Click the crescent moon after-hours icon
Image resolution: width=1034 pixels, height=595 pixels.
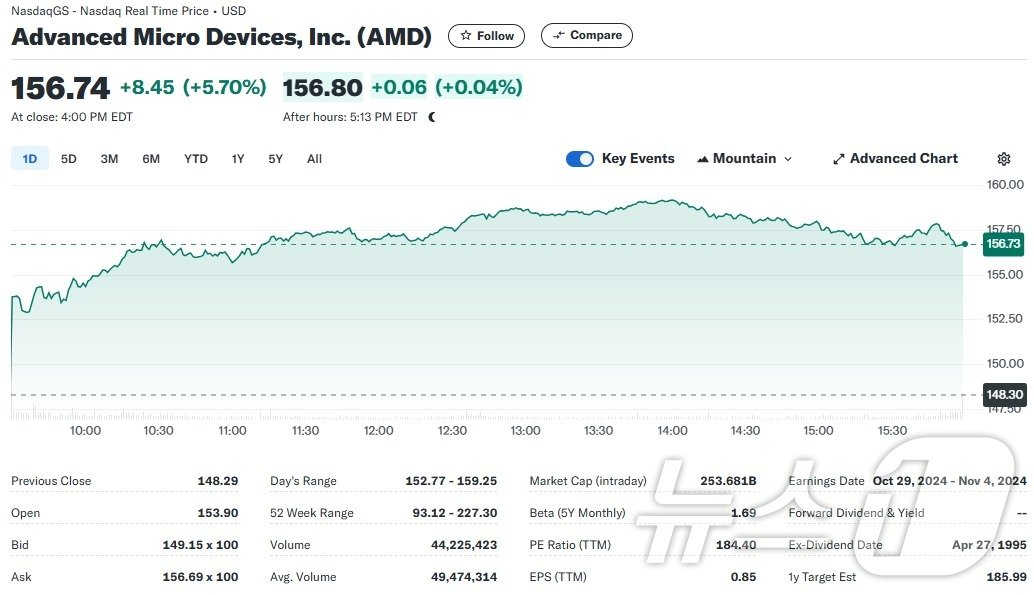pyautogui.click(x=430, y=117)
